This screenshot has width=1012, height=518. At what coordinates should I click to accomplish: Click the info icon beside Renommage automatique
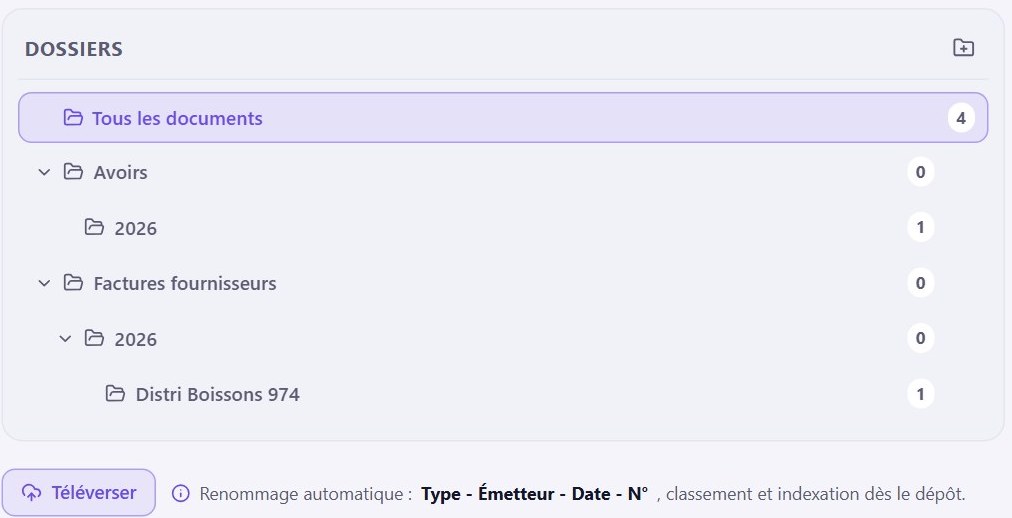[181, 493]
